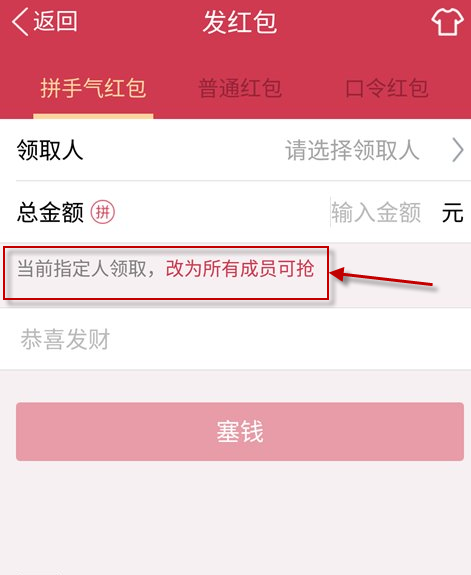Screen dimensions: 471x575
Task: Tap the 当前指定人领取 notice text
Action: point(82,269)
